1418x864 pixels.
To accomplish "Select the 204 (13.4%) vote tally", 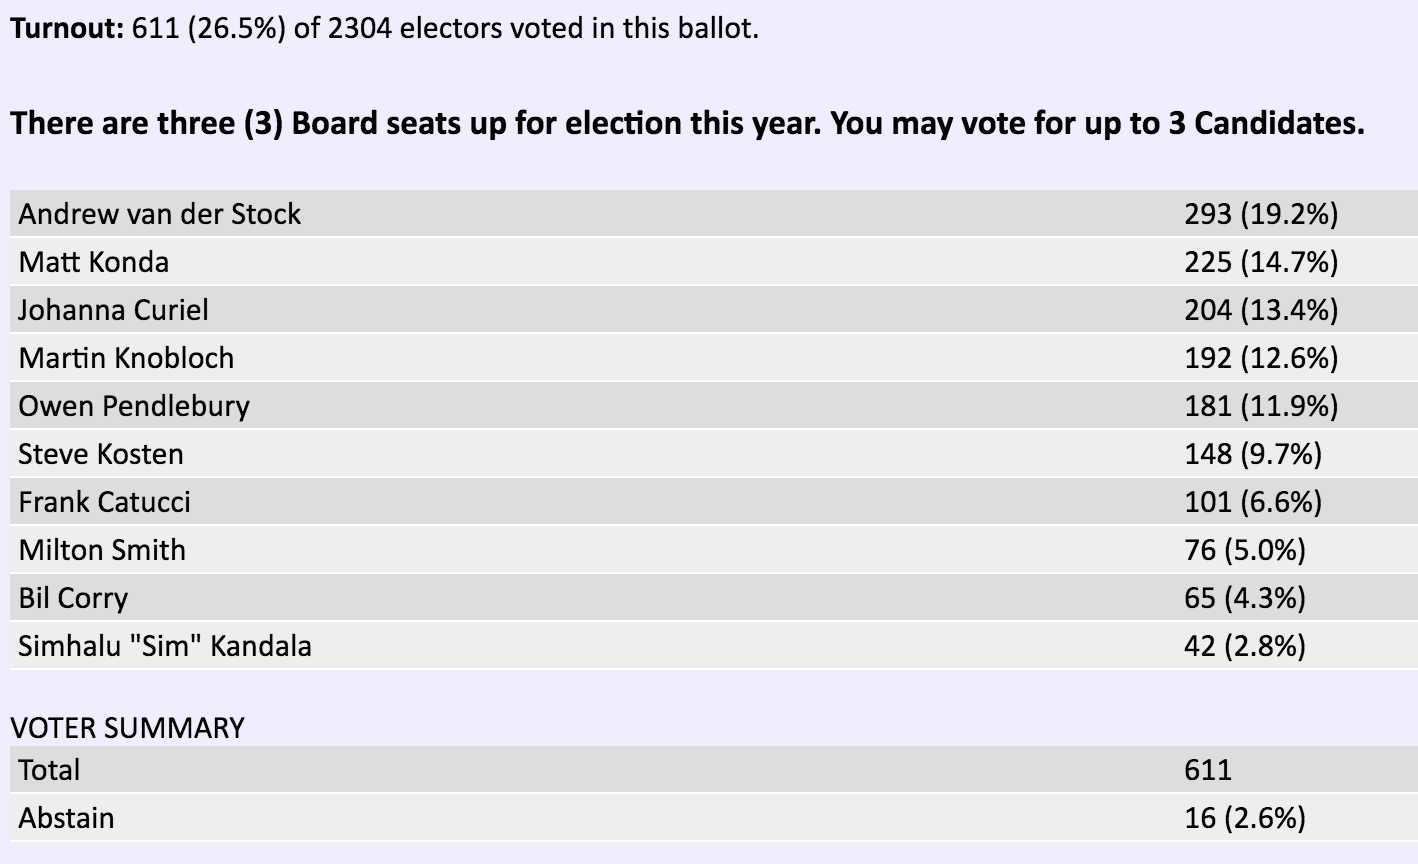I will click(x=1260, y=310).
